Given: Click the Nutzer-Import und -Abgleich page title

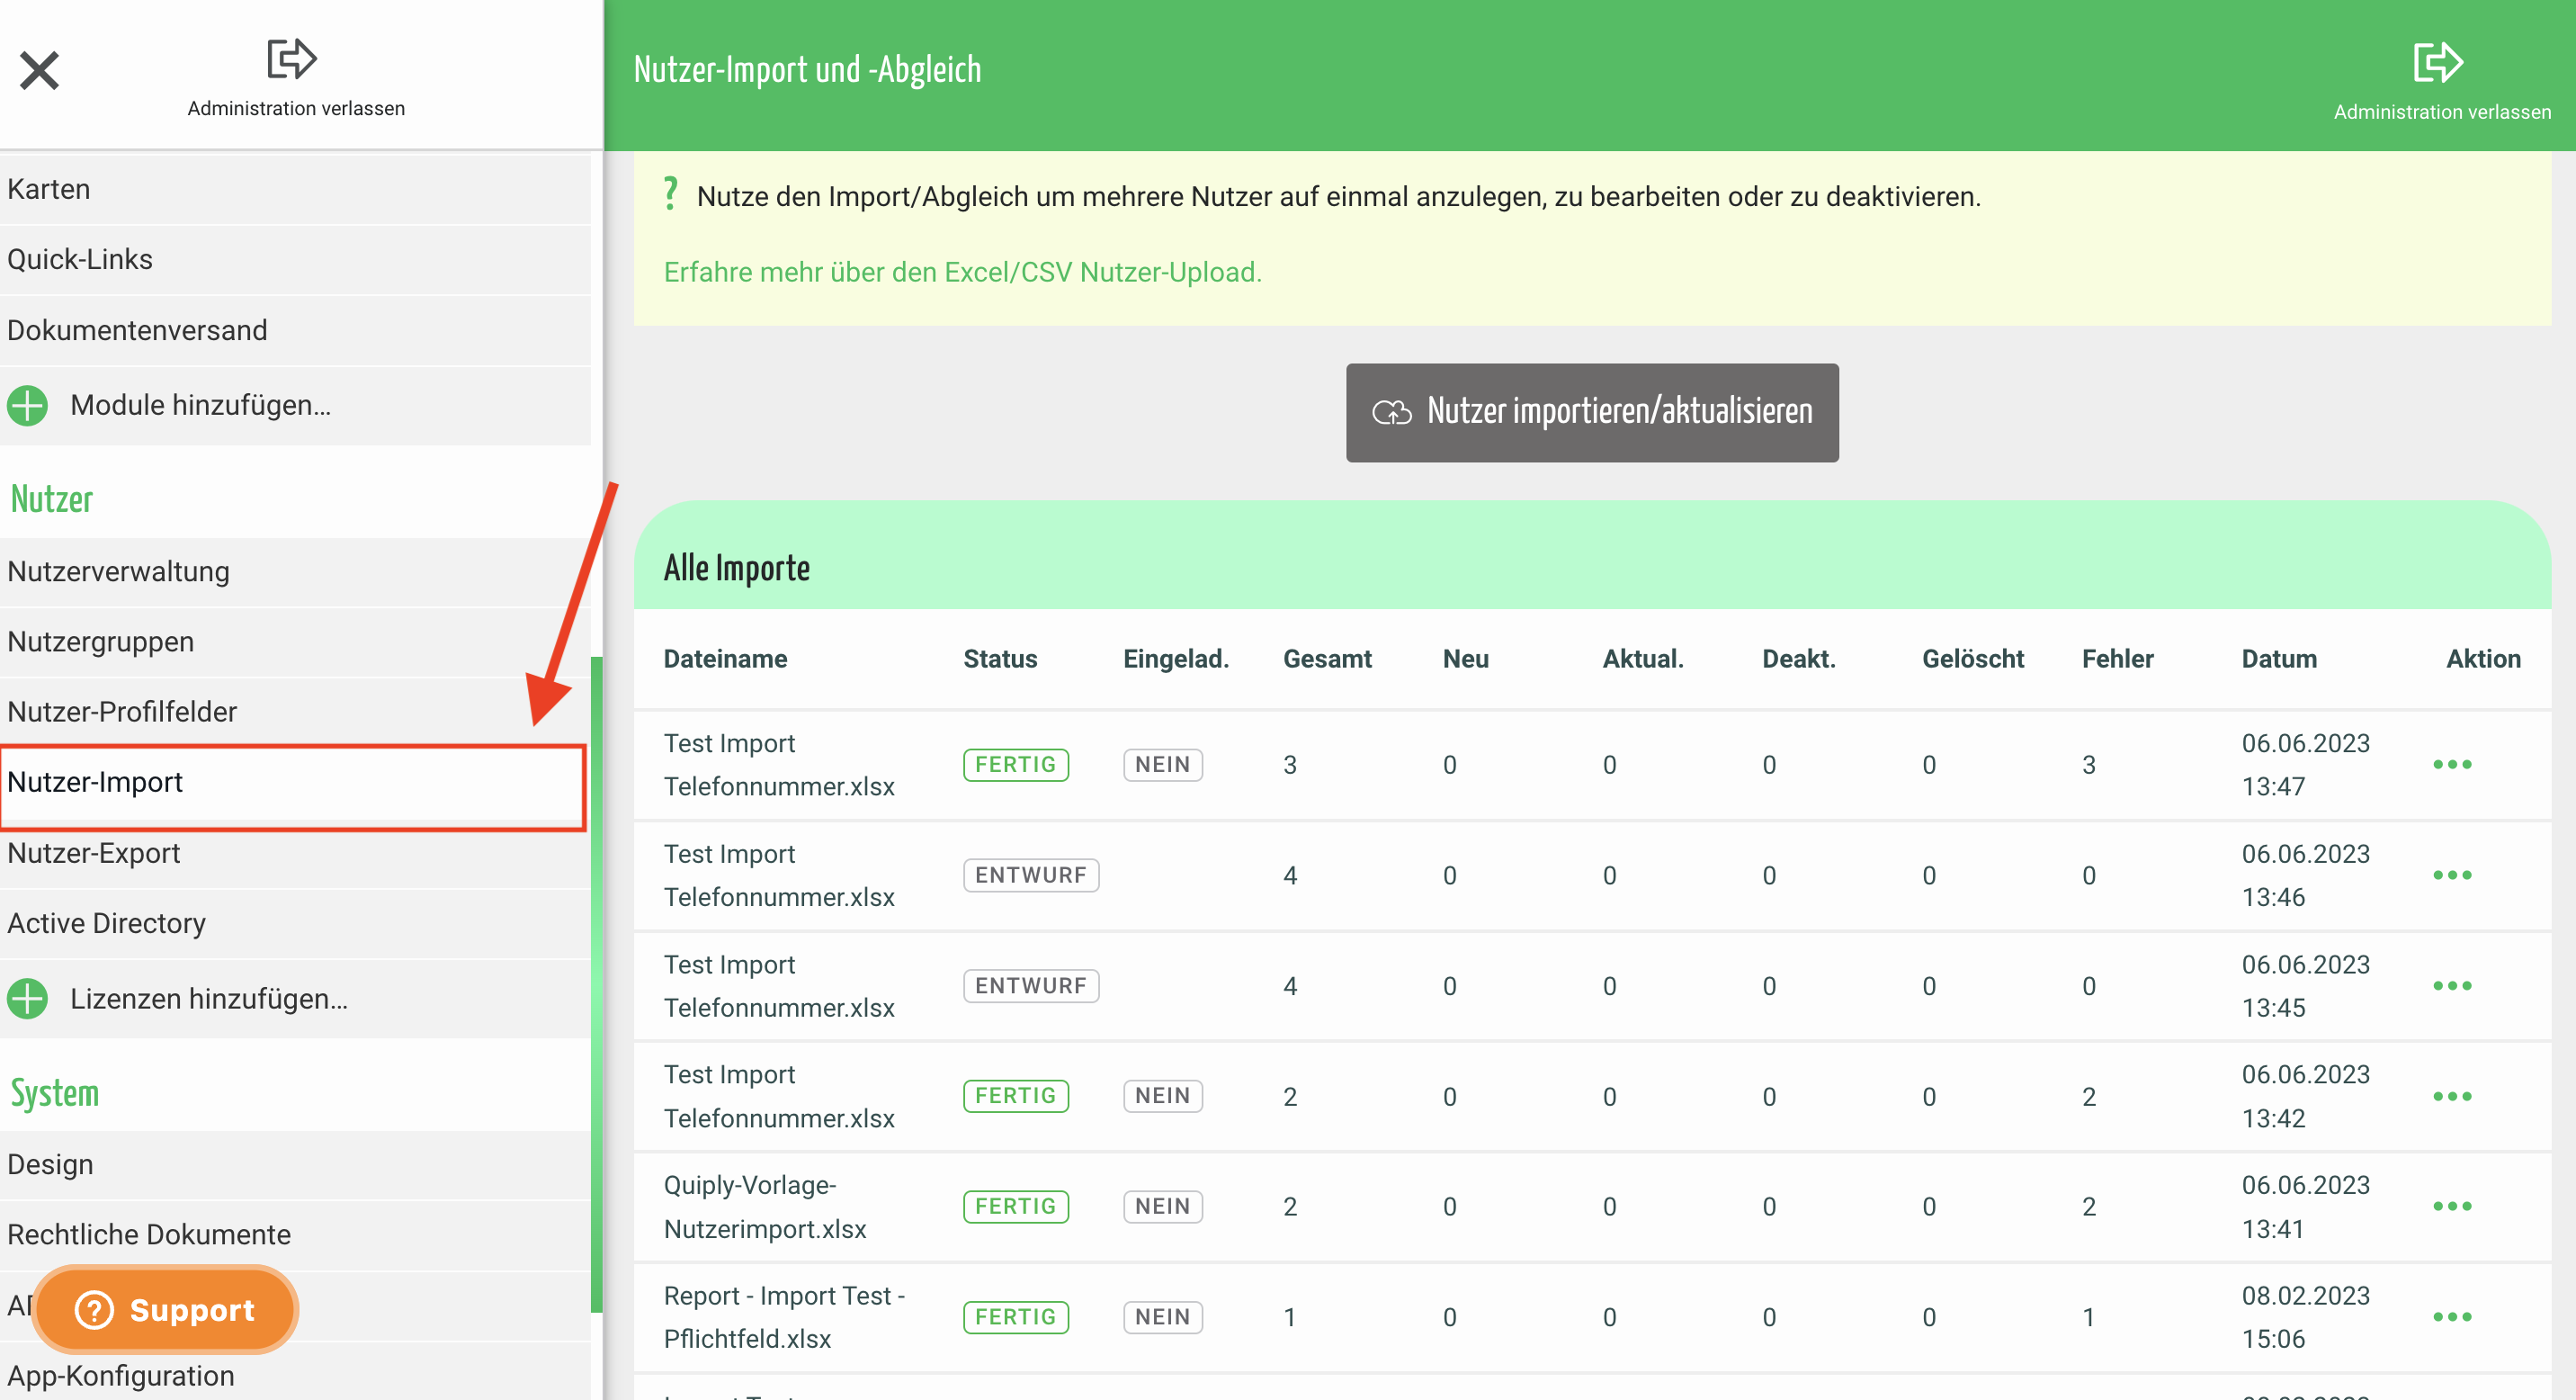Looking at the screenshot, I should [x=807, y=70].
